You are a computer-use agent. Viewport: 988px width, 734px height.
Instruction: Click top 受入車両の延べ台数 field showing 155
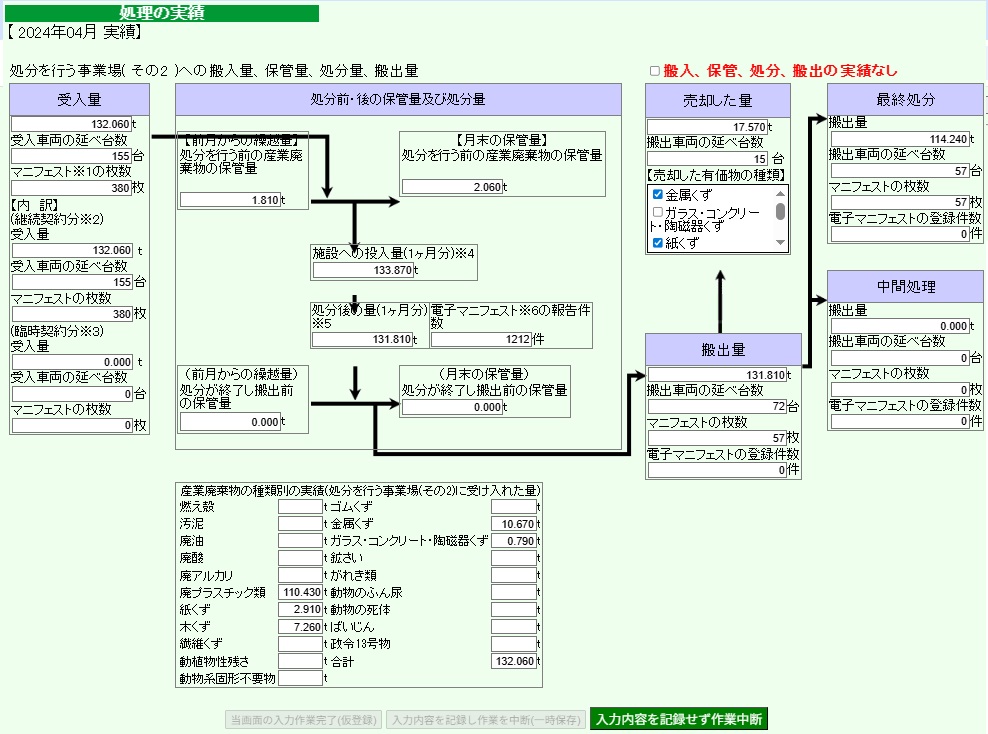coord(71,156)
